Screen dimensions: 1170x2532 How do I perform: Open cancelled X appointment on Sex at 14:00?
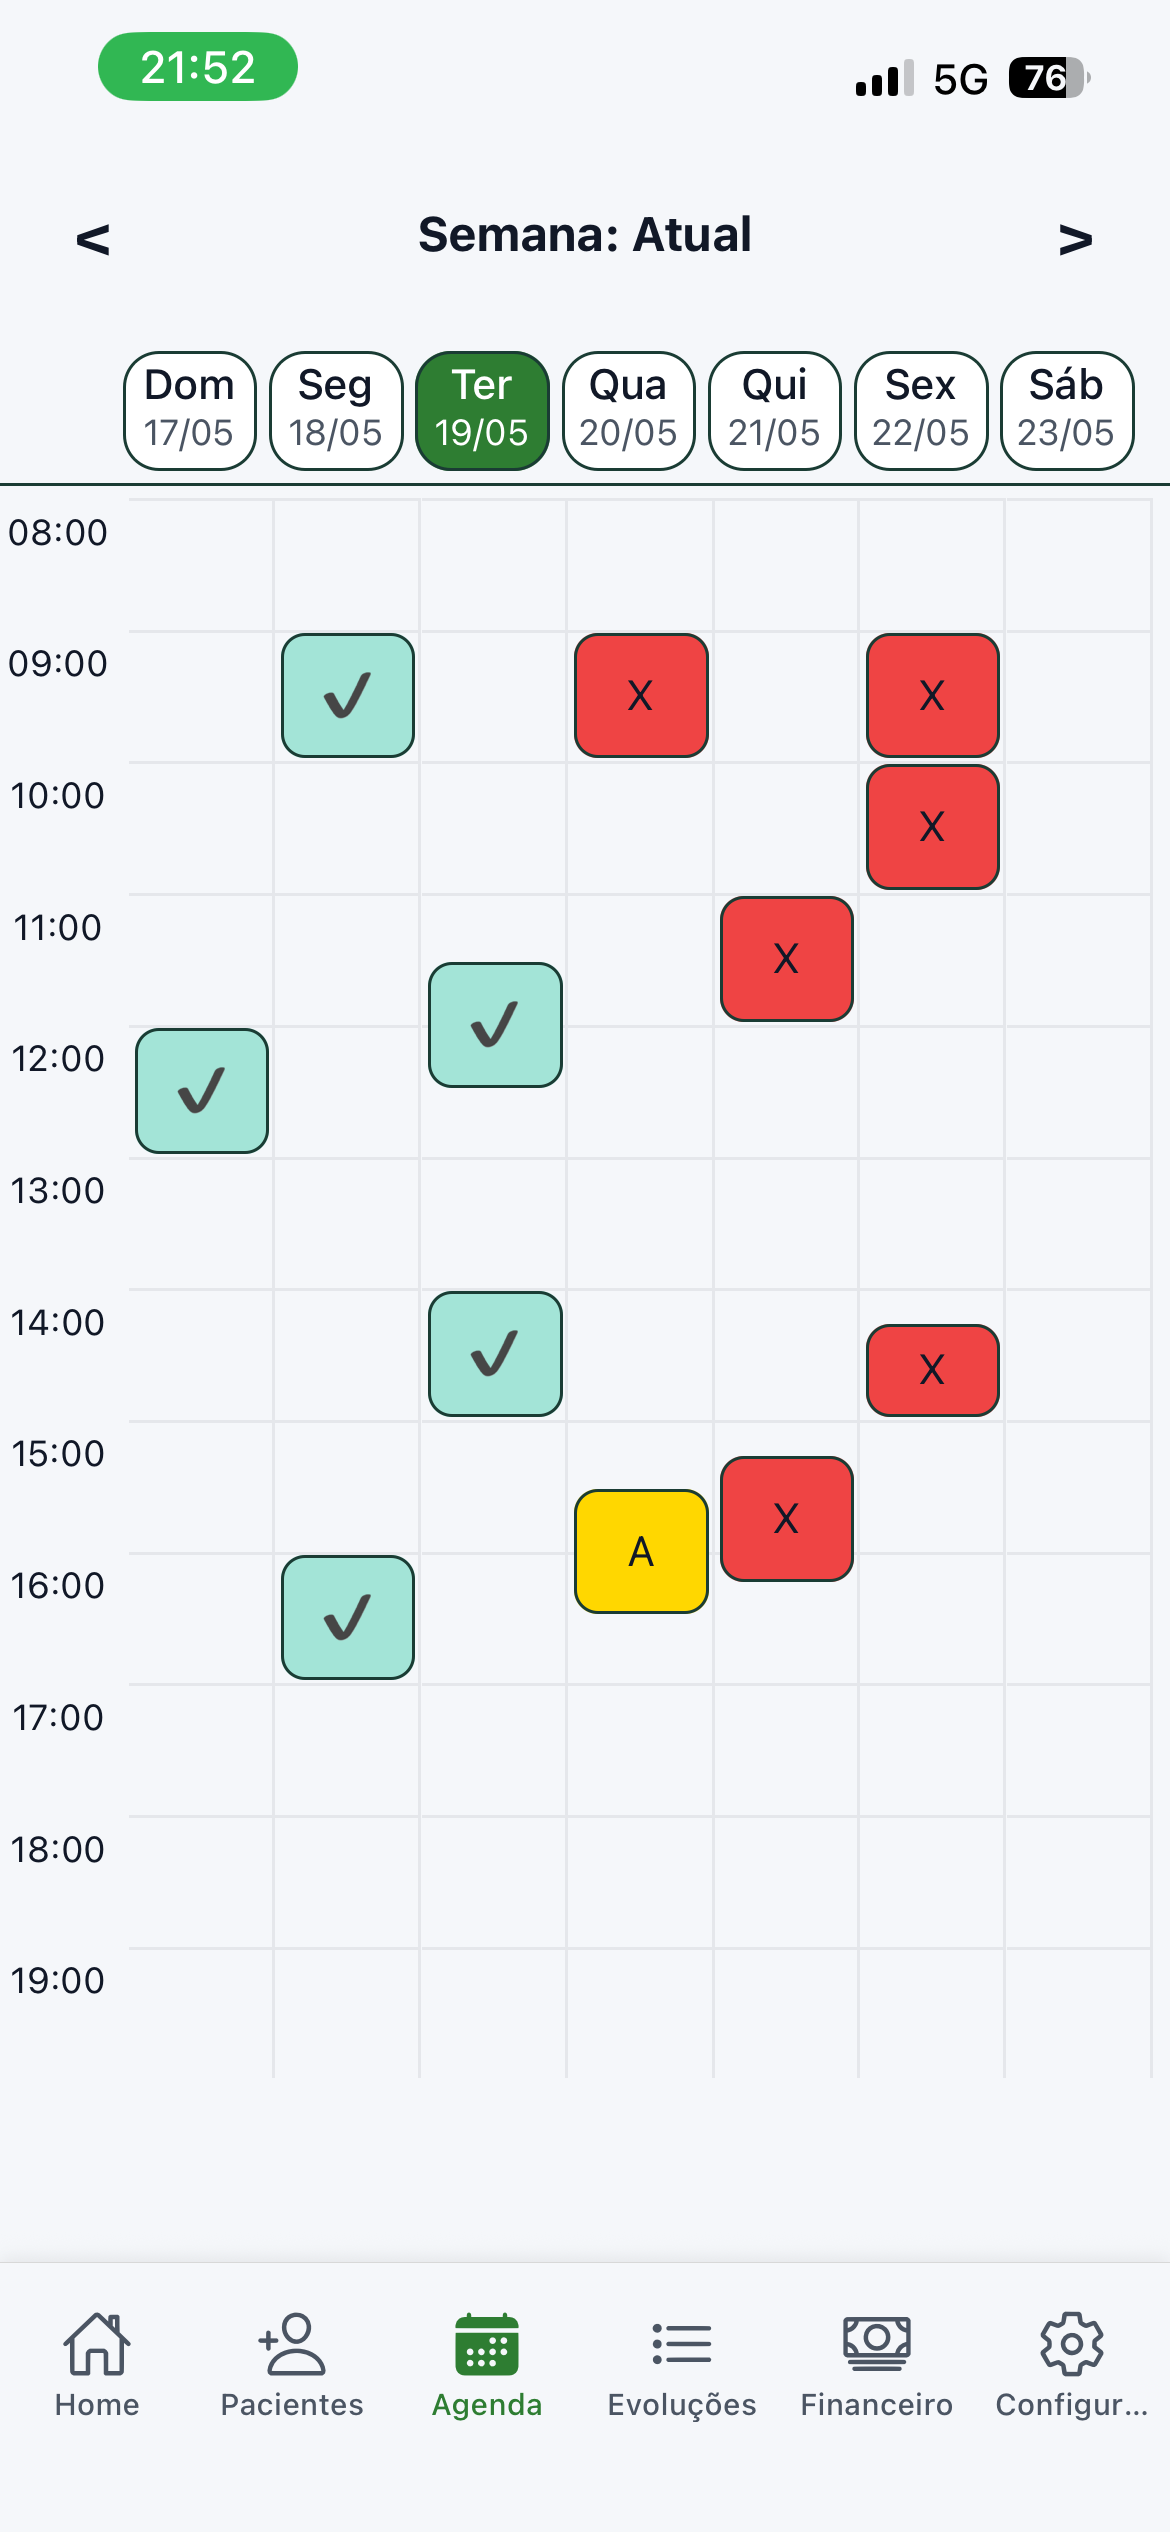pos(933,1370)
